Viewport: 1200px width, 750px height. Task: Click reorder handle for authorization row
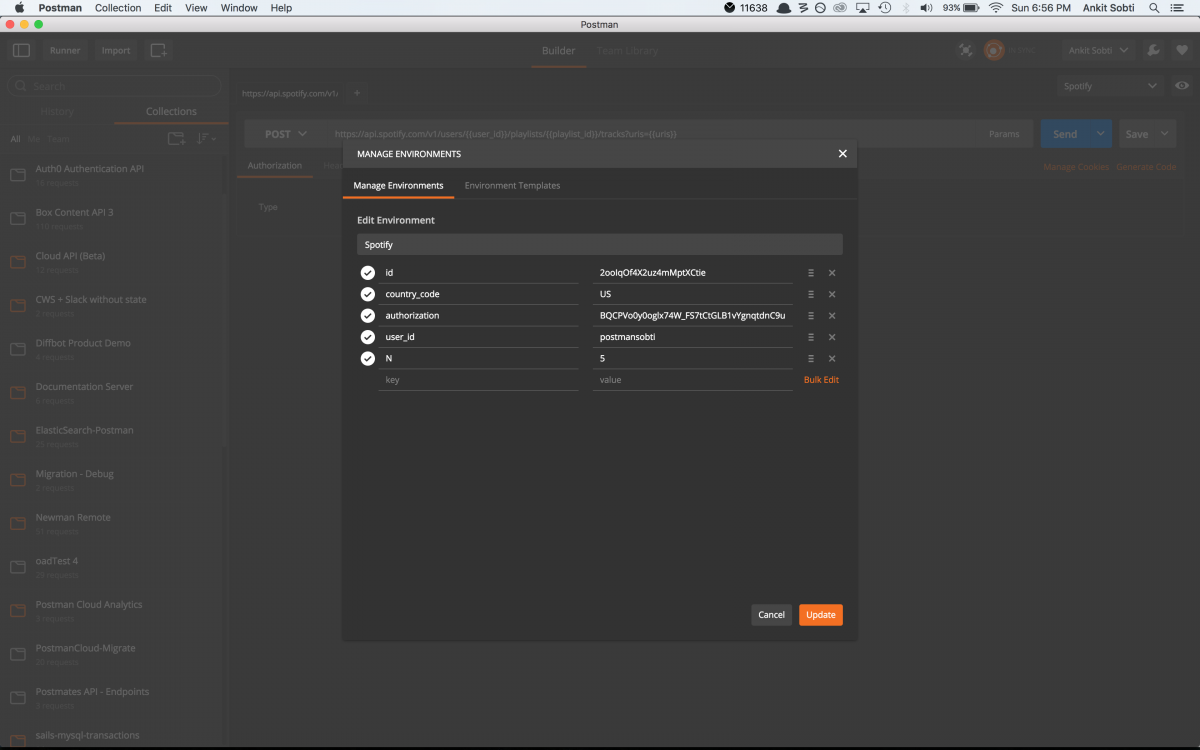pos(811,316)
